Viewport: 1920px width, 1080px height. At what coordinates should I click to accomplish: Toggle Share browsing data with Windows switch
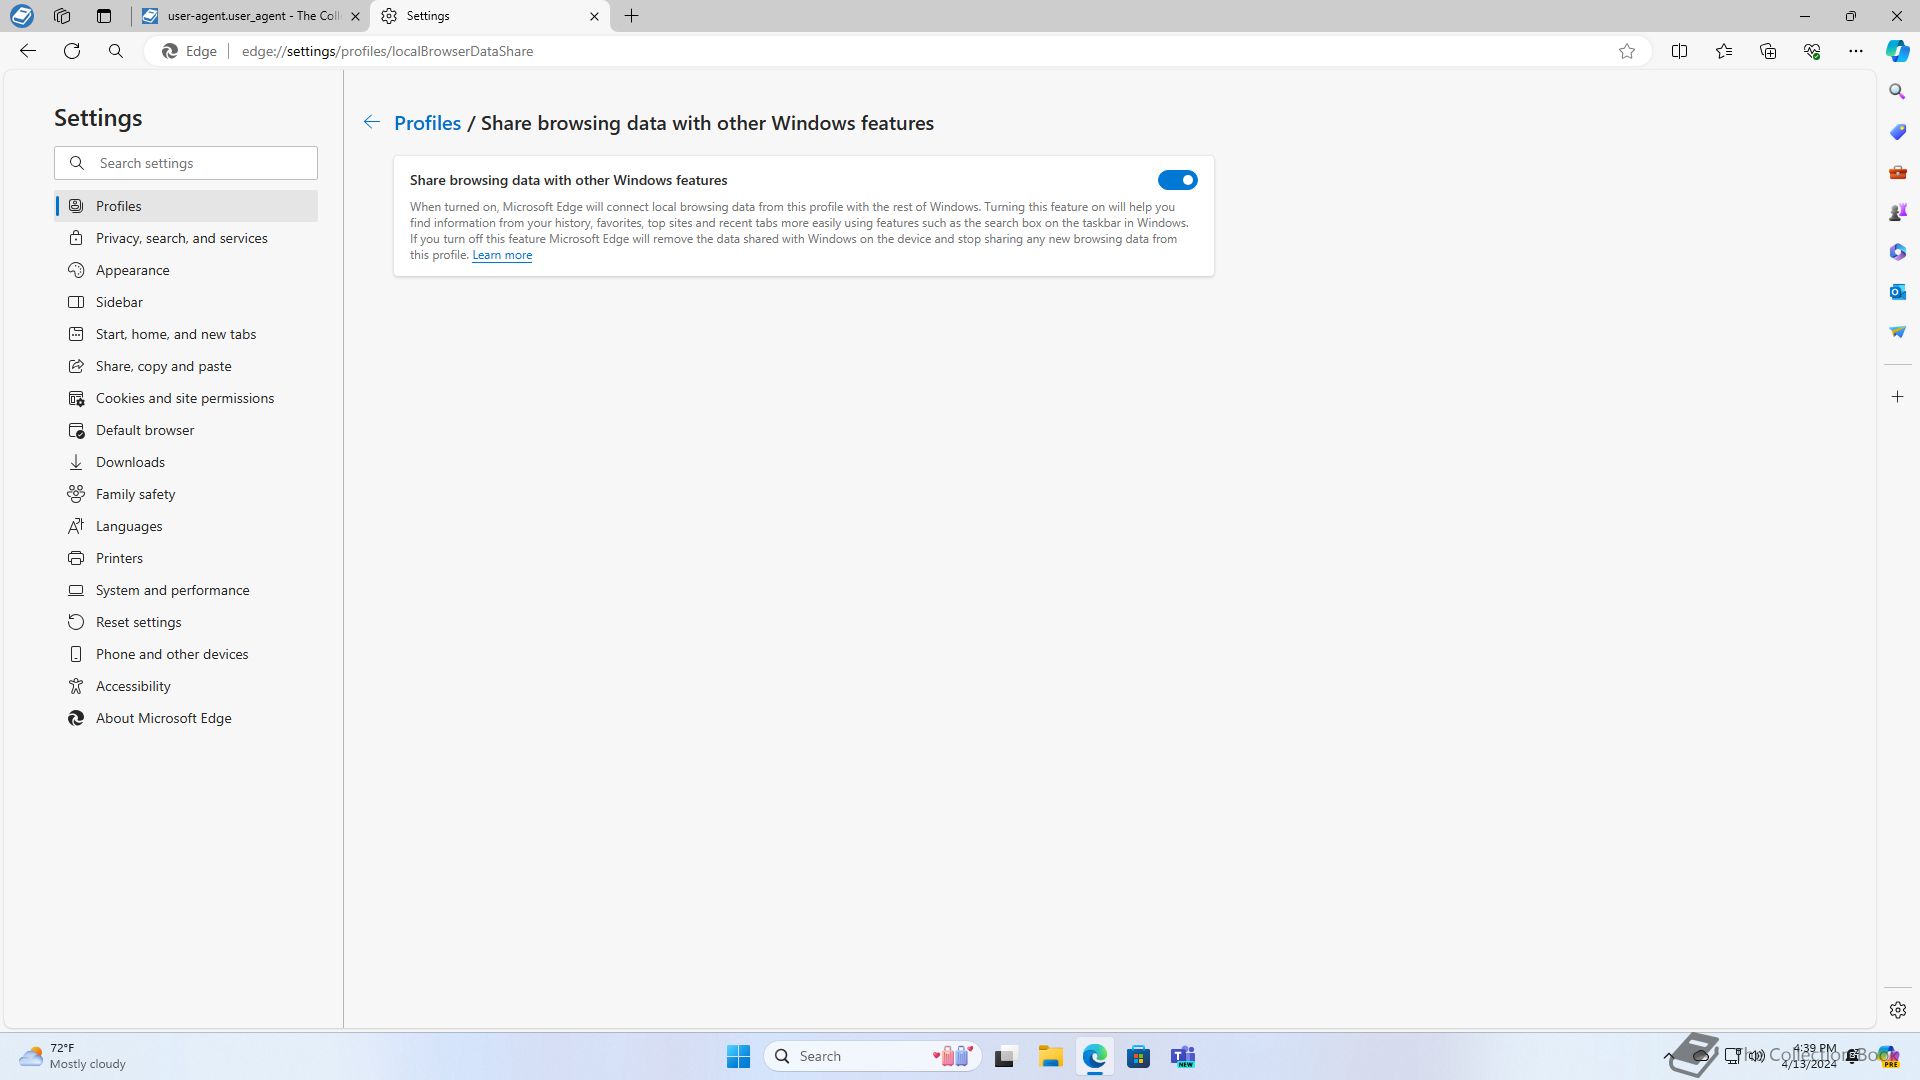click(1177, 180)
